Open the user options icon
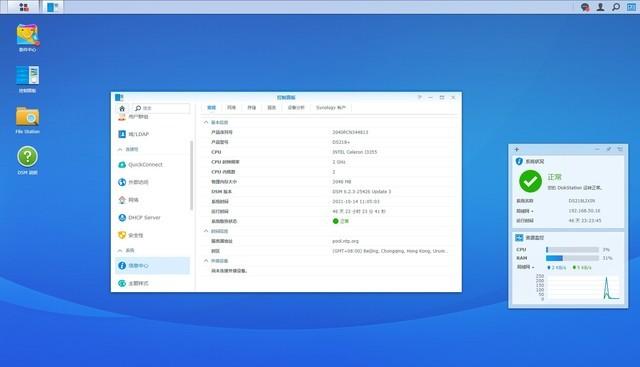Viewport: 640px width, 367px height. [x=600, y=7]
